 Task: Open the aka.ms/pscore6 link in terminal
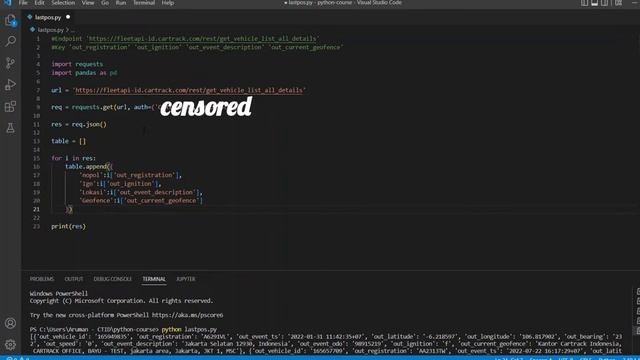point(187,315)
